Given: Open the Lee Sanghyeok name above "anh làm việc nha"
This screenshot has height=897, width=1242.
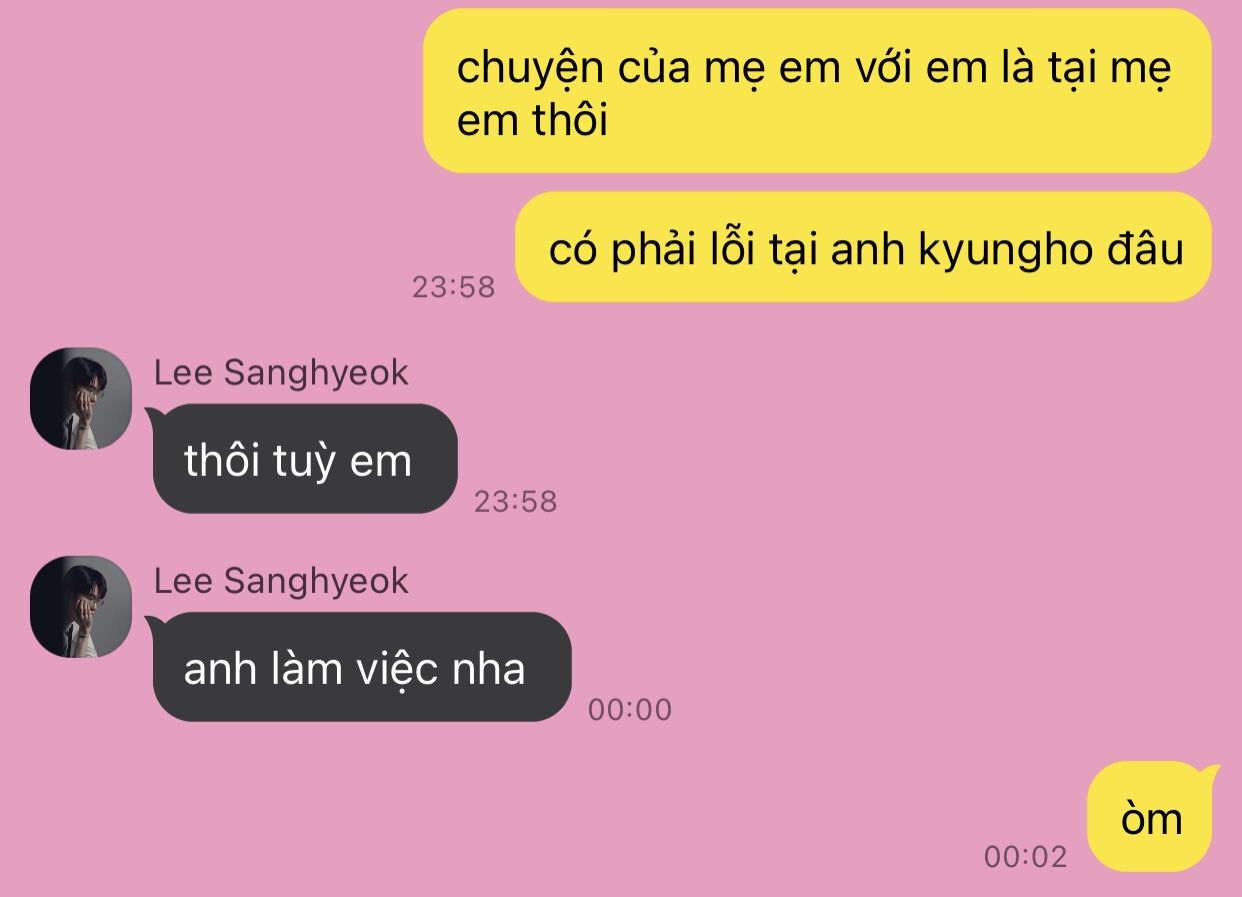Looking at the screenshot, I should click(281, 581).
